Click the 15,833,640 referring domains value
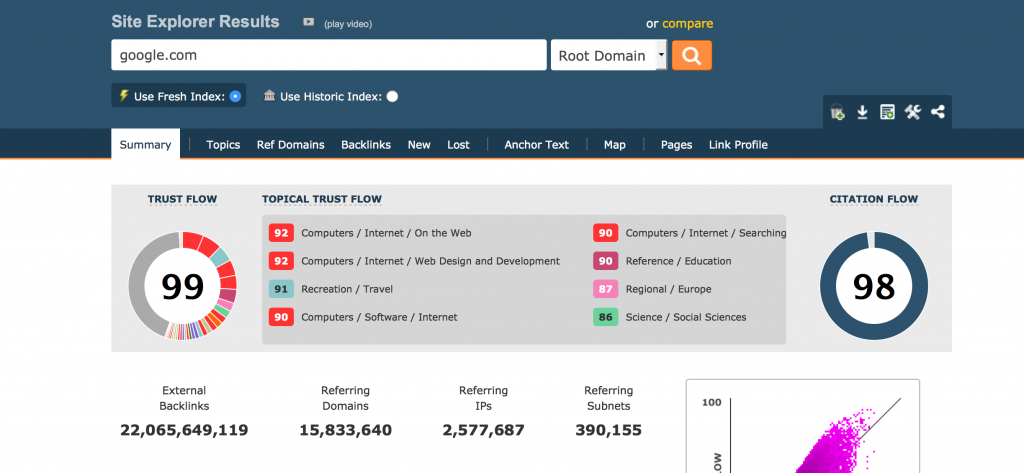 tap(345, 430)
